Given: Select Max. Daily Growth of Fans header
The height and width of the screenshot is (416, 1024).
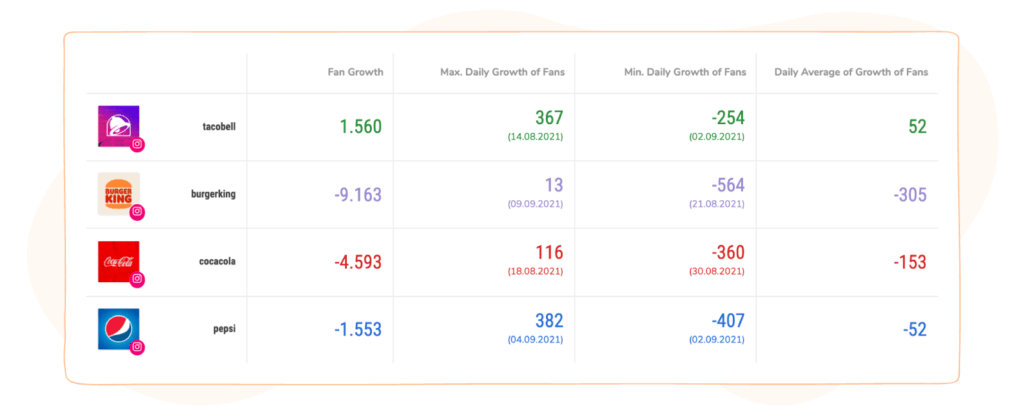Looking at the screenshot, I should coord(502,72).
